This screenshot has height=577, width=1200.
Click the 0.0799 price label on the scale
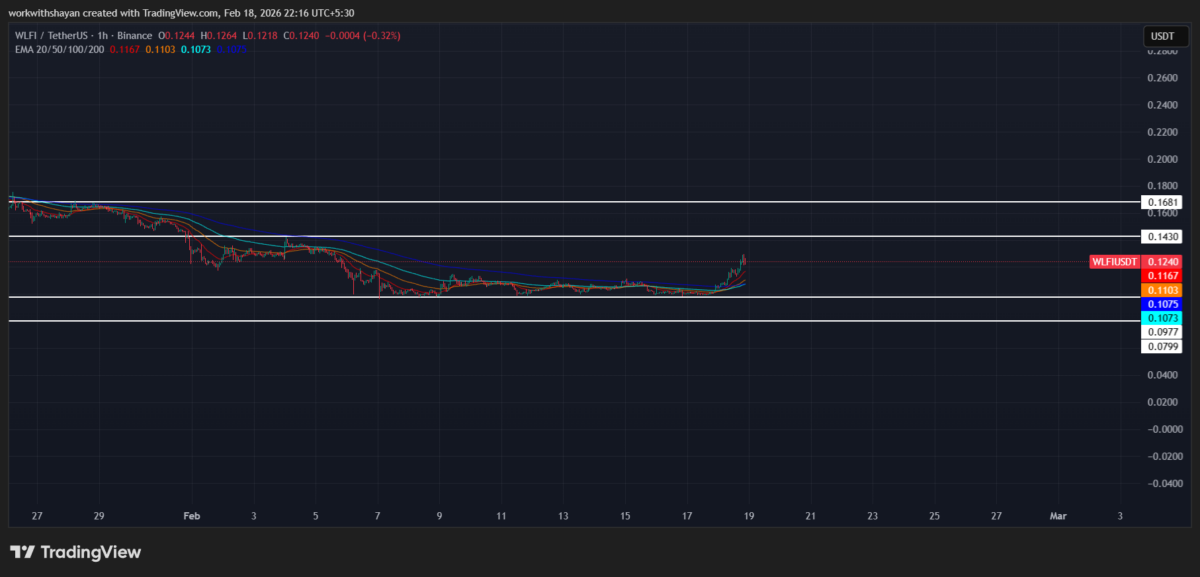(x=1162, y=345)
